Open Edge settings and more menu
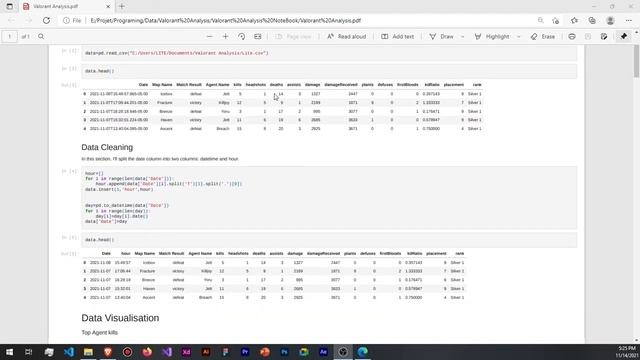 click(629, 20)
